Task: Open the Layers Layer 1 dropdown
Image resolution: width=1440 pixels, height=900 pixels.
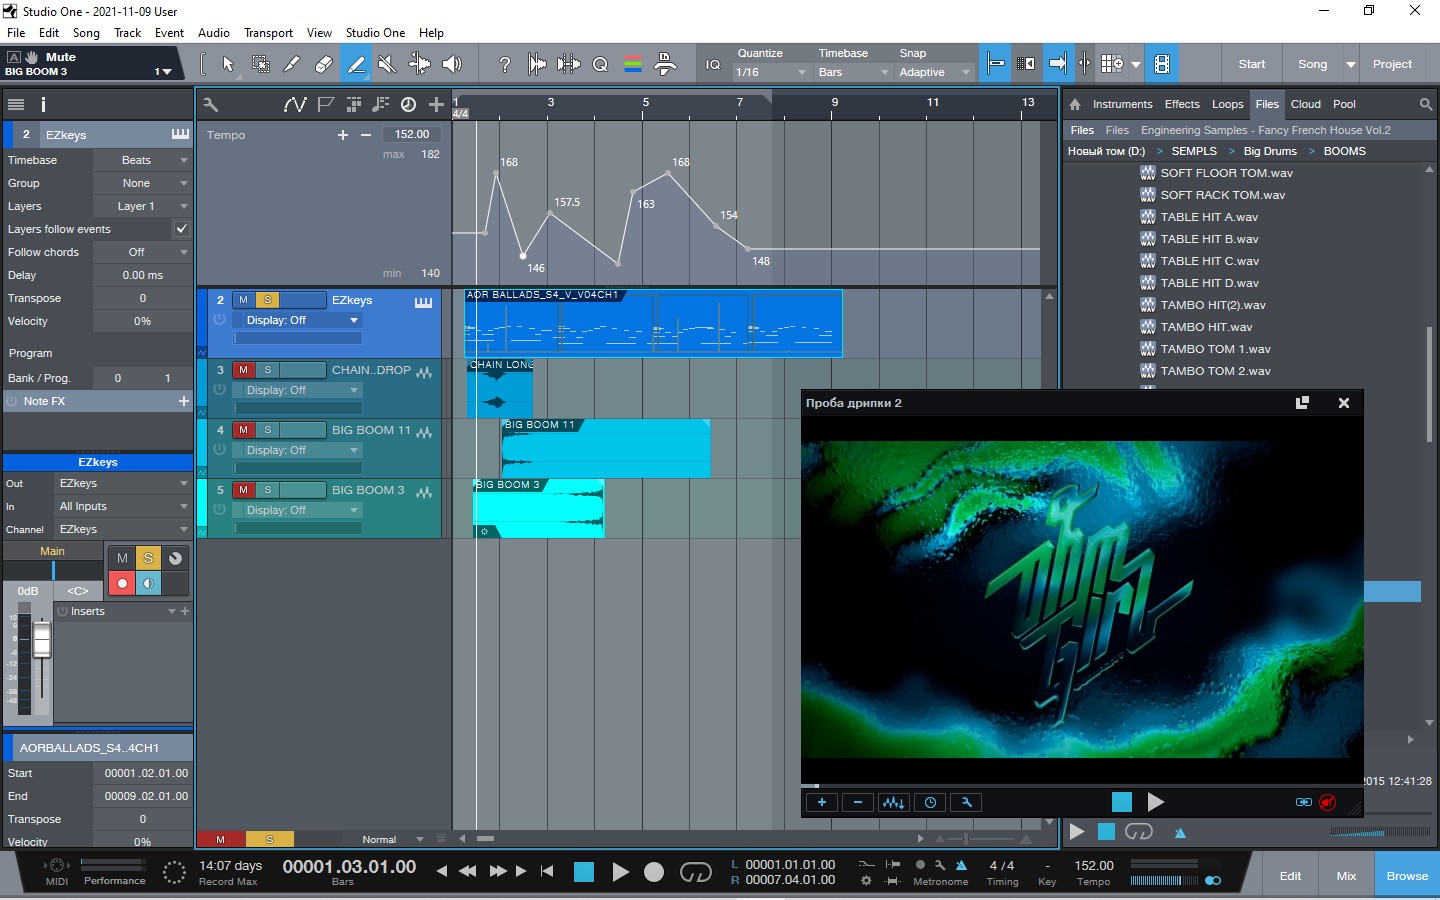Action: (142, 206)
